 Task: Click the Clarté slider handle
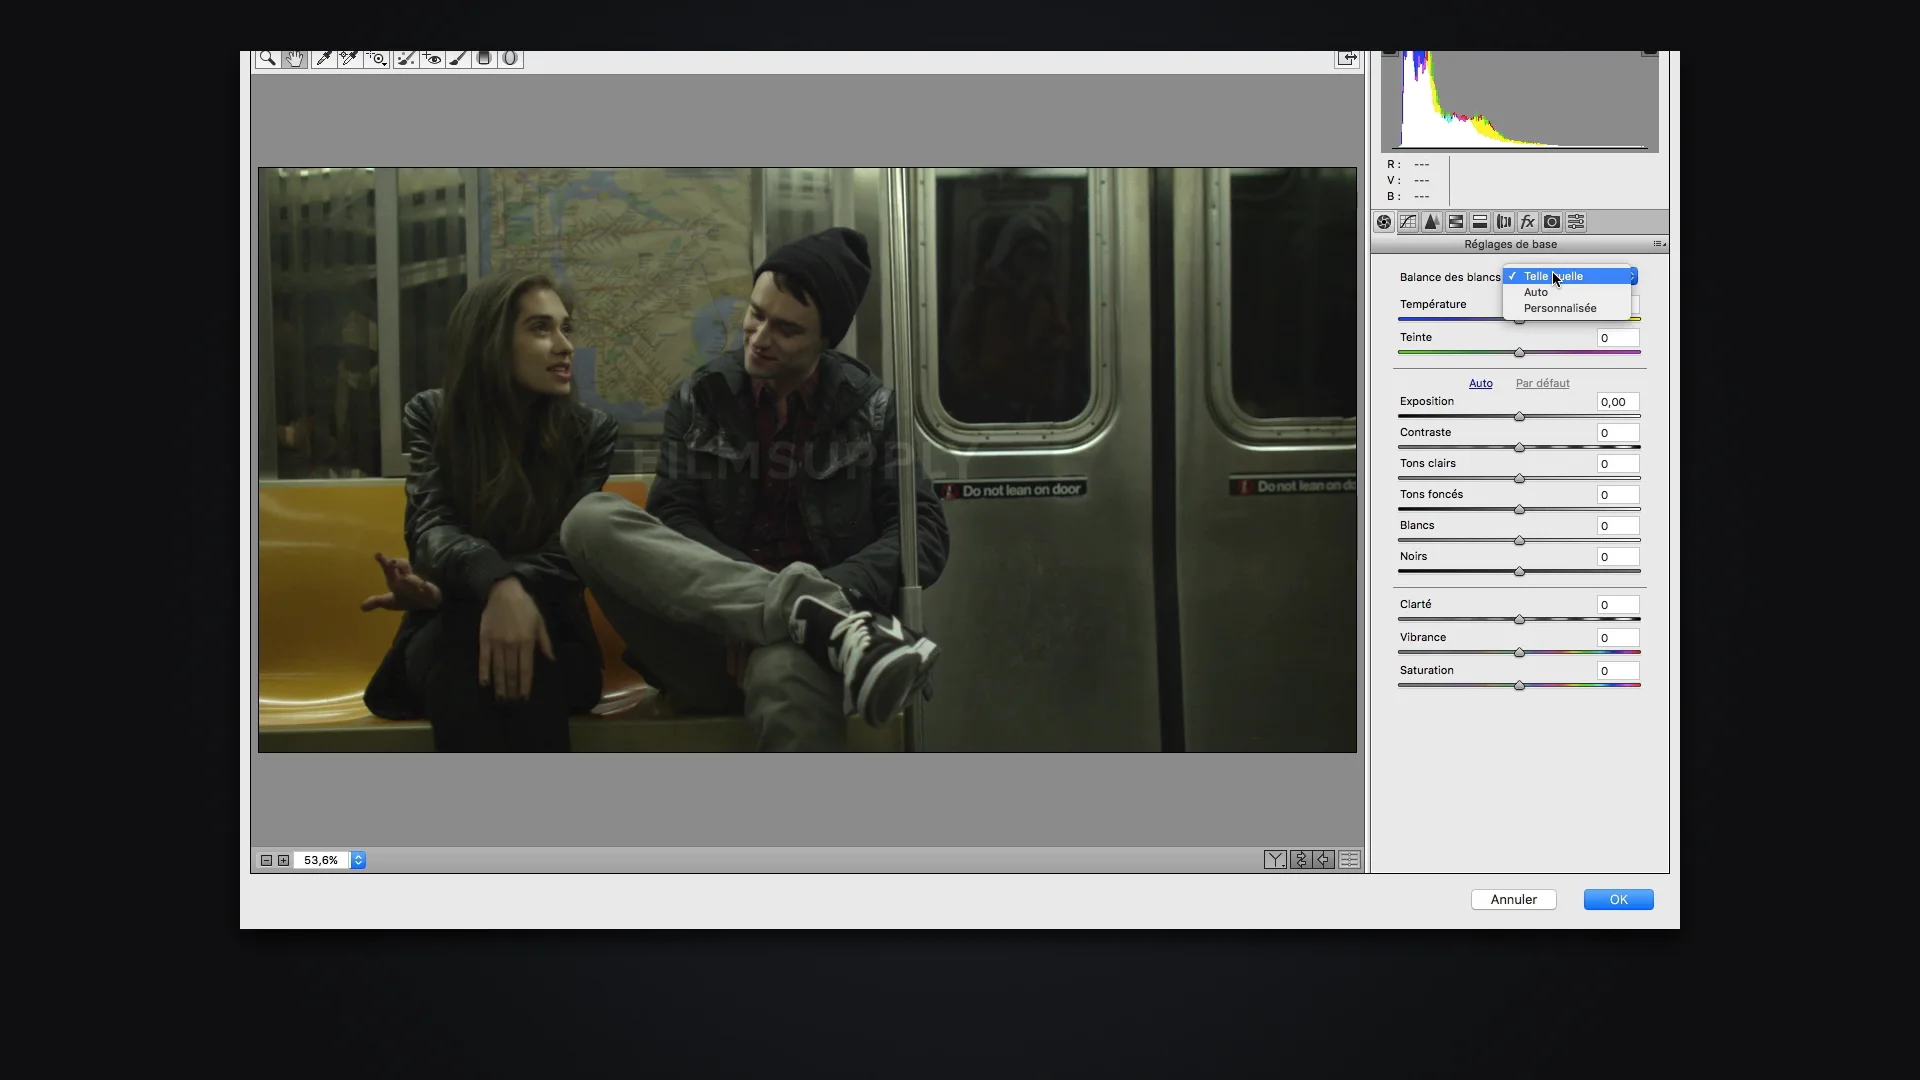point(1519,620)
